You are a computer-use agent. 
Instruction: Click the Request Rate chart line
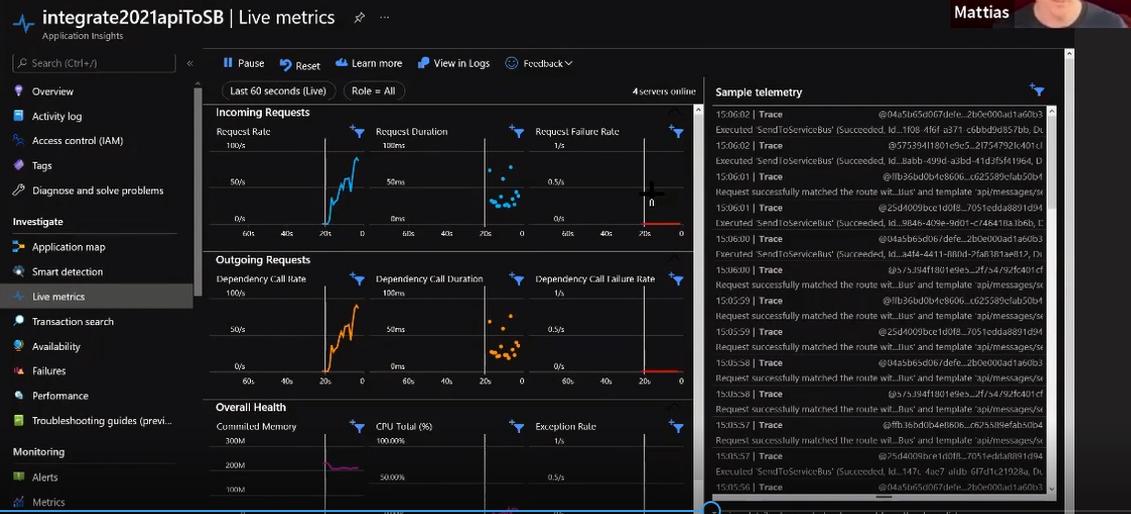(x=342, y=189)
